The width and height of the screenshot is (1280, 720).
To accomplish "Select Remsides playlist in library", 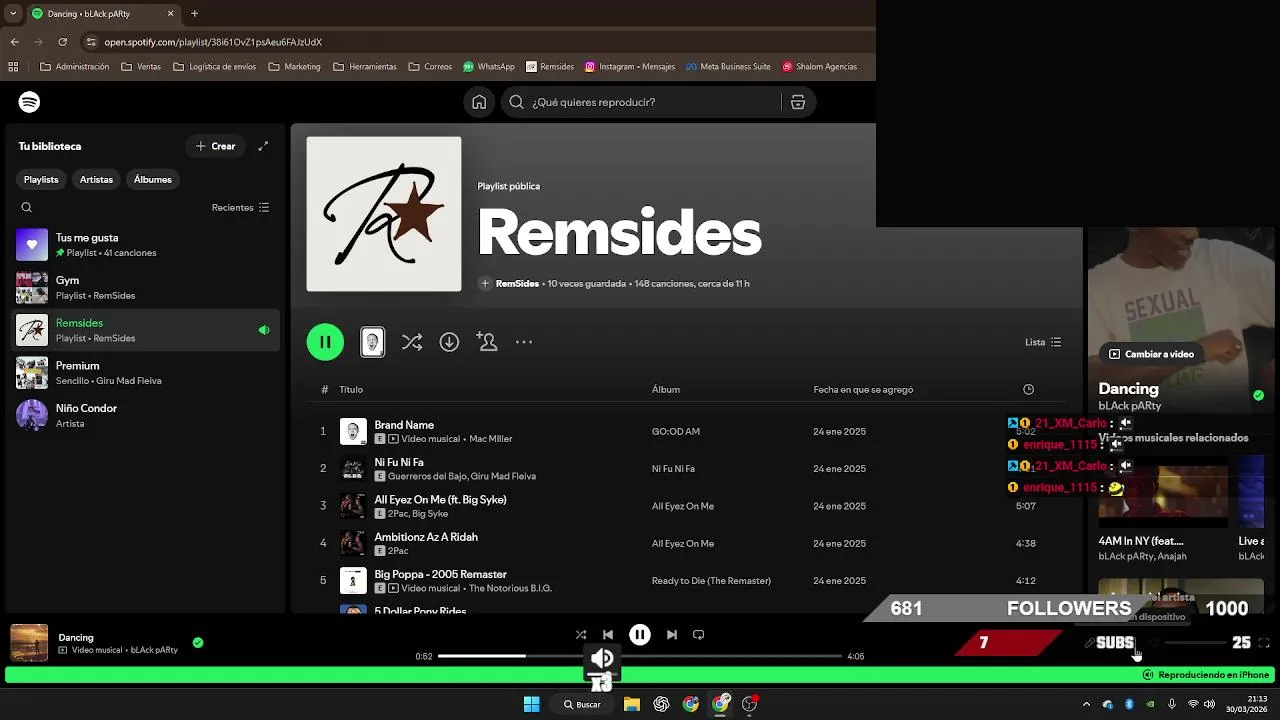I will 145,330.
